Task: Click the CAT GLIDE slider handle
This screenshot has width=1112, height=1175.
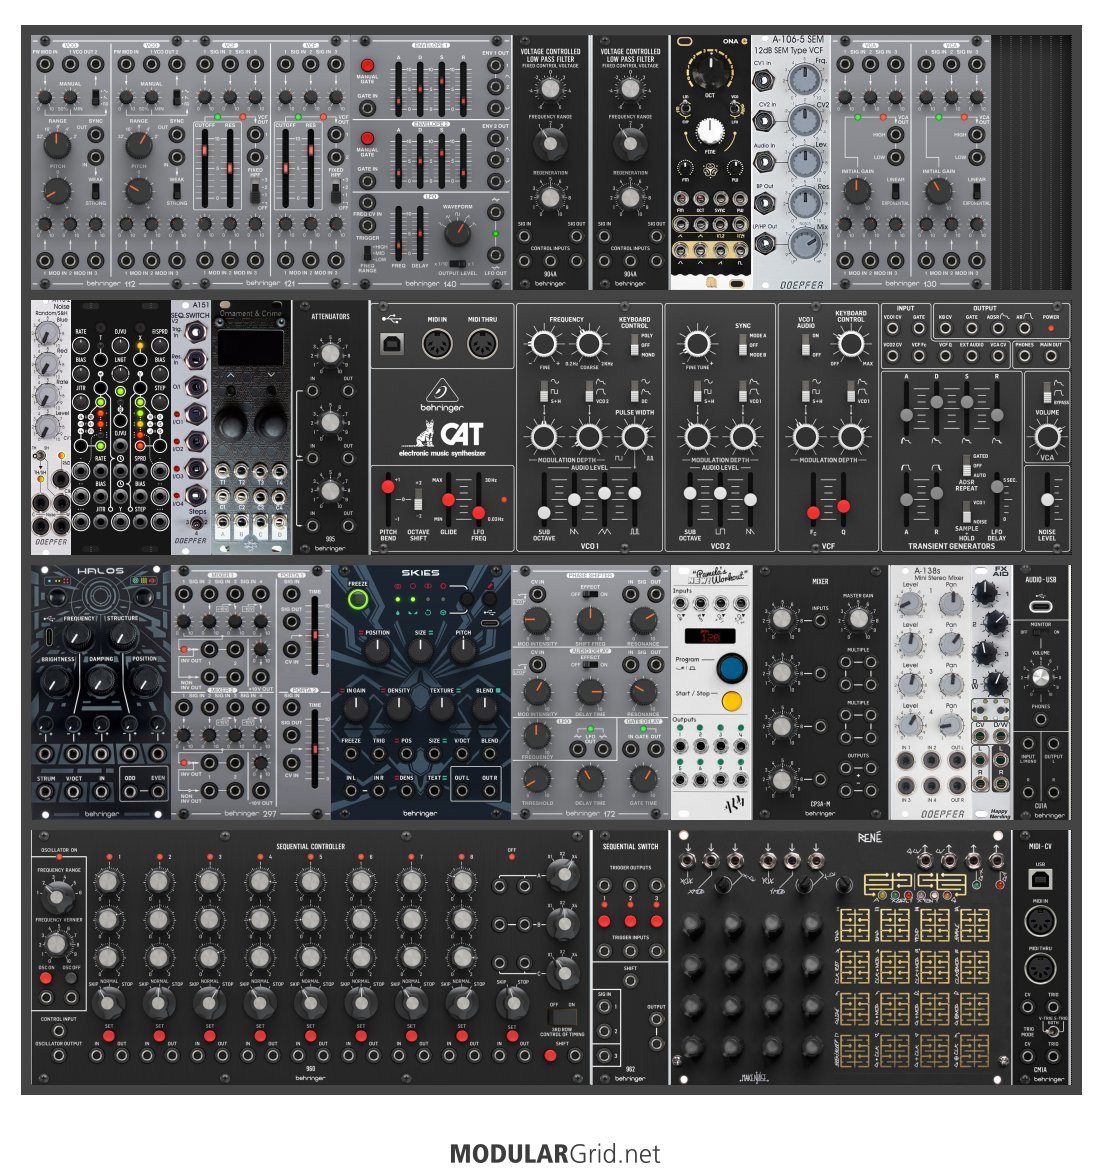Action: tap(448, 500)
